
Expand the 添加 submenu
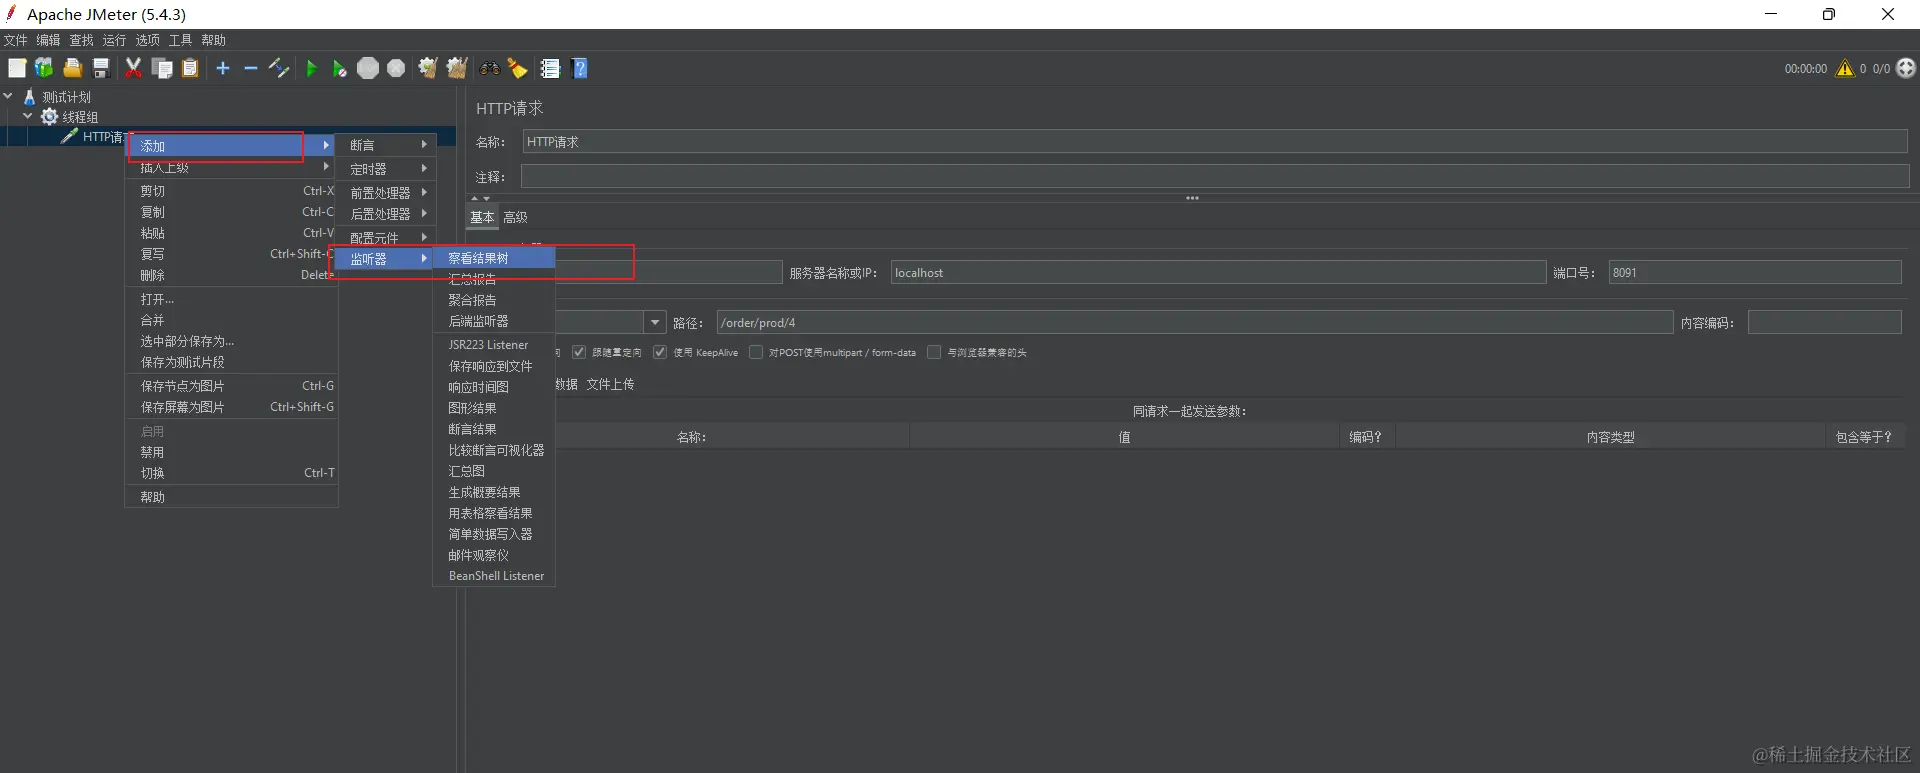(232, 145)
